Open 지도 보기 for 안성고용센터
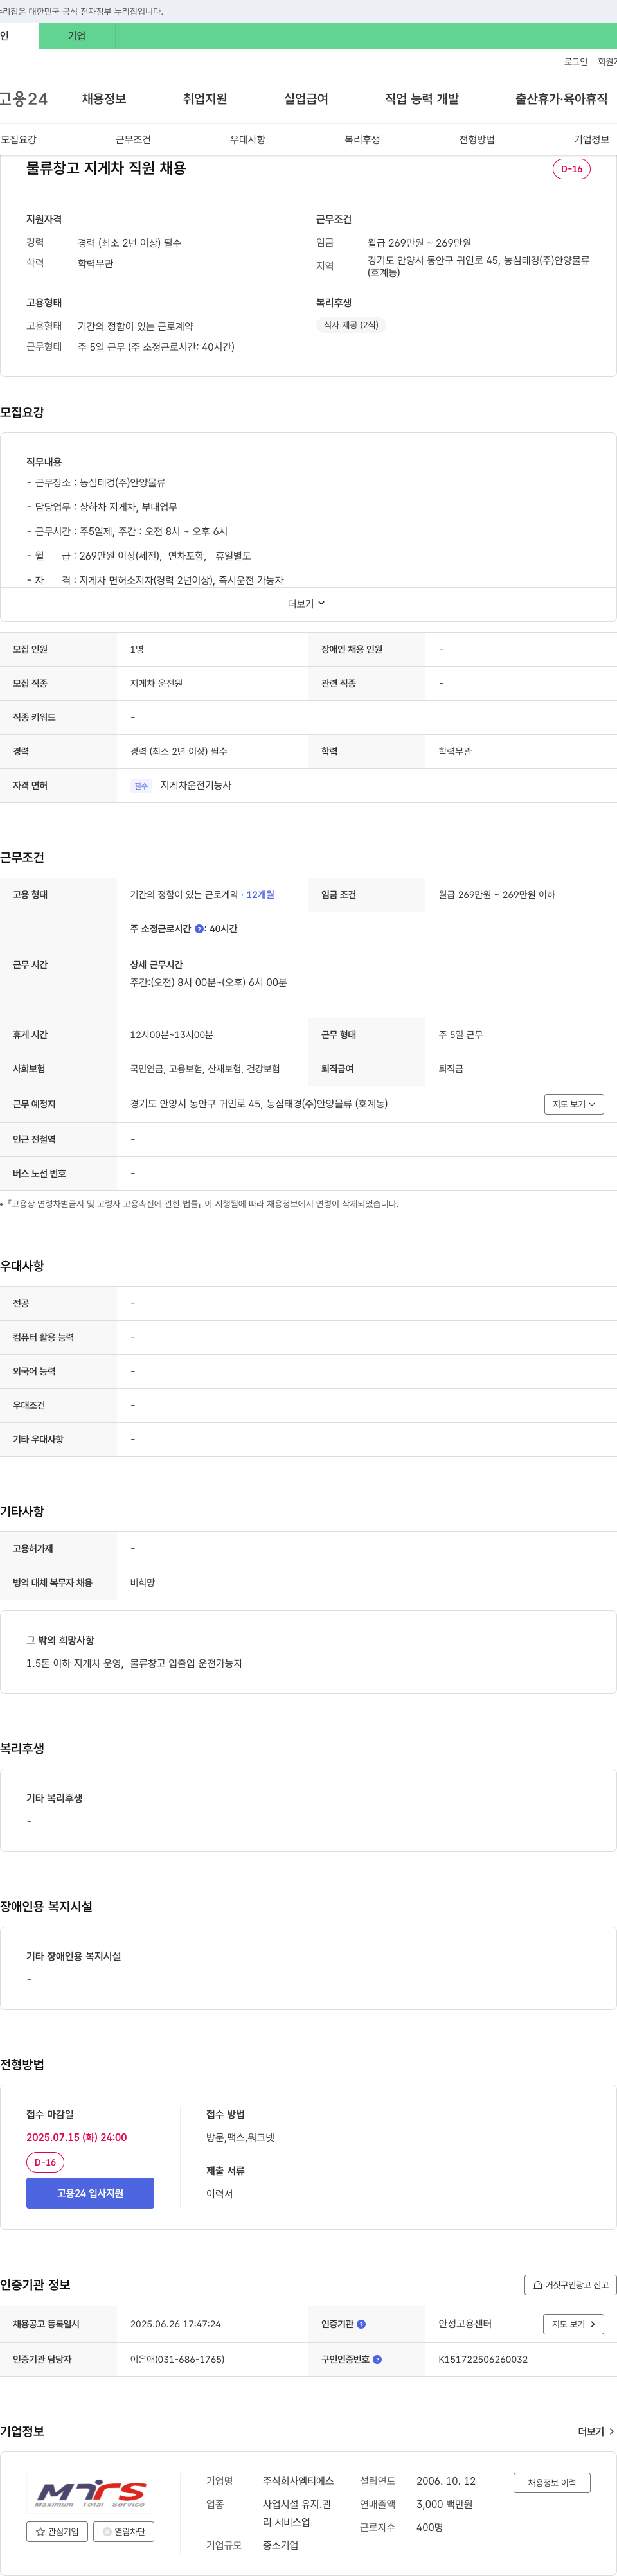 [574, 2324]
